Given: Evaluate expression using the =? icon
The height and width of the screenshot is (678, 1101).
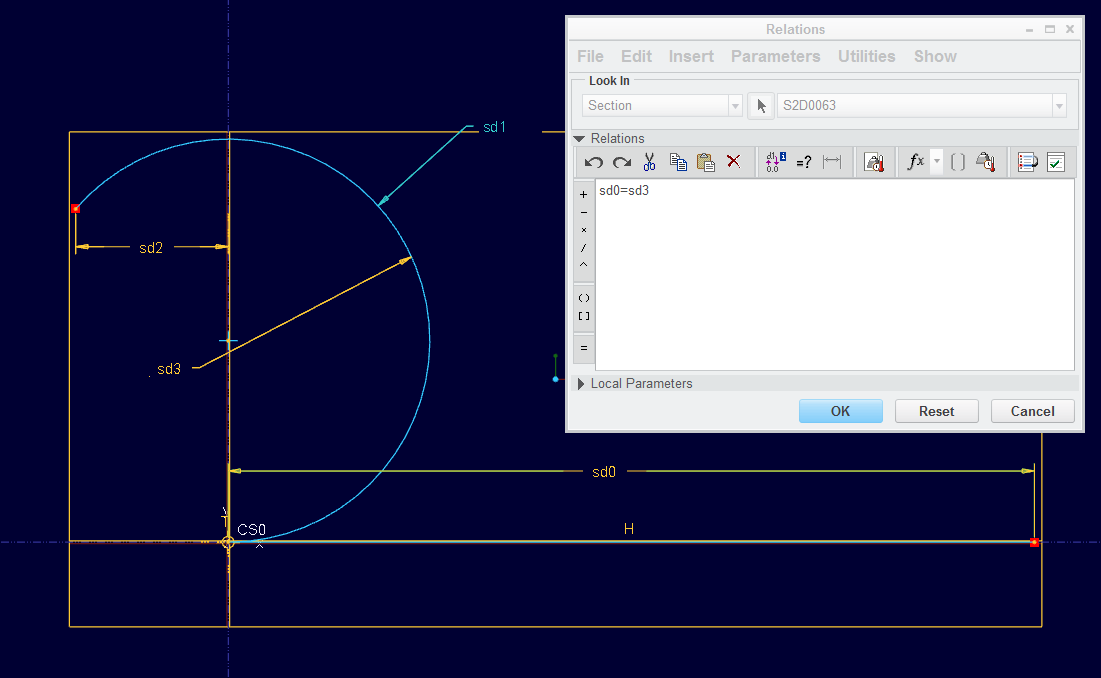Looking at the screenshot, I should click(804, 163).
